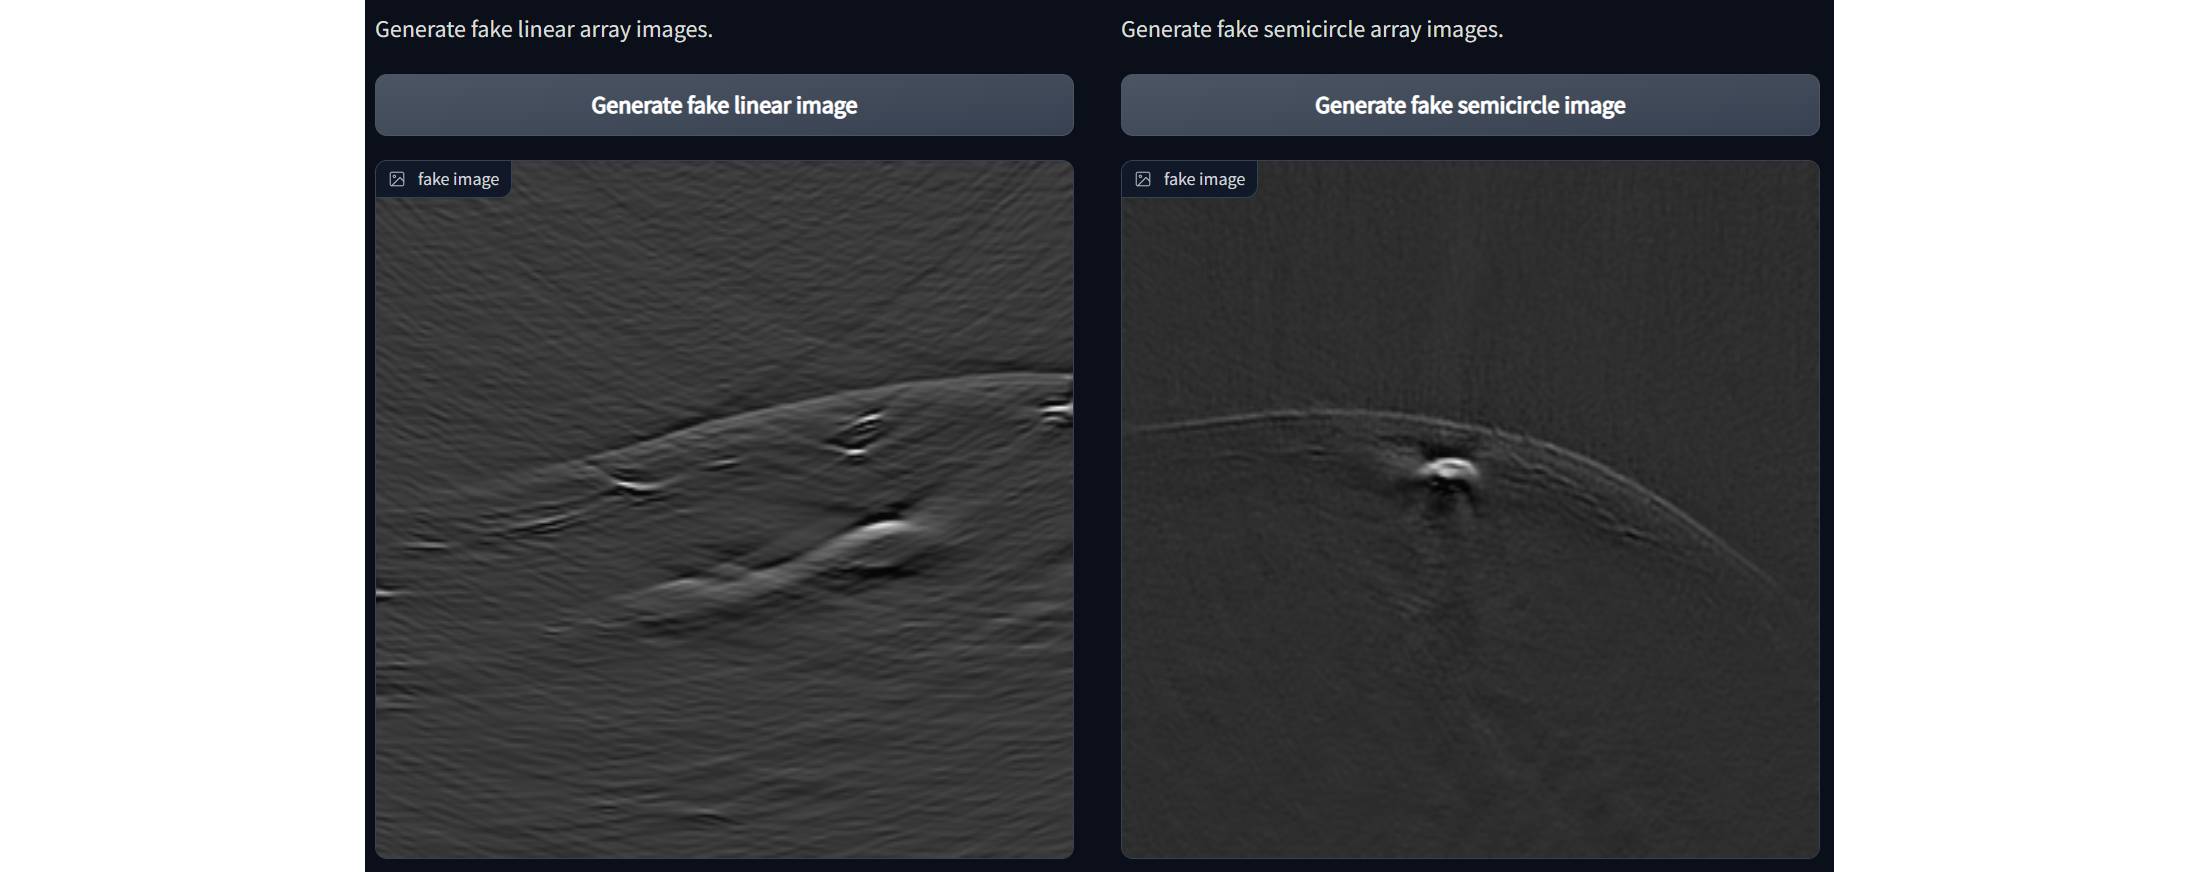The image size is (2200, 872).
Task: Select the 'fake image' label text above the semicircle output
Action: click(x=1204, y=179)
